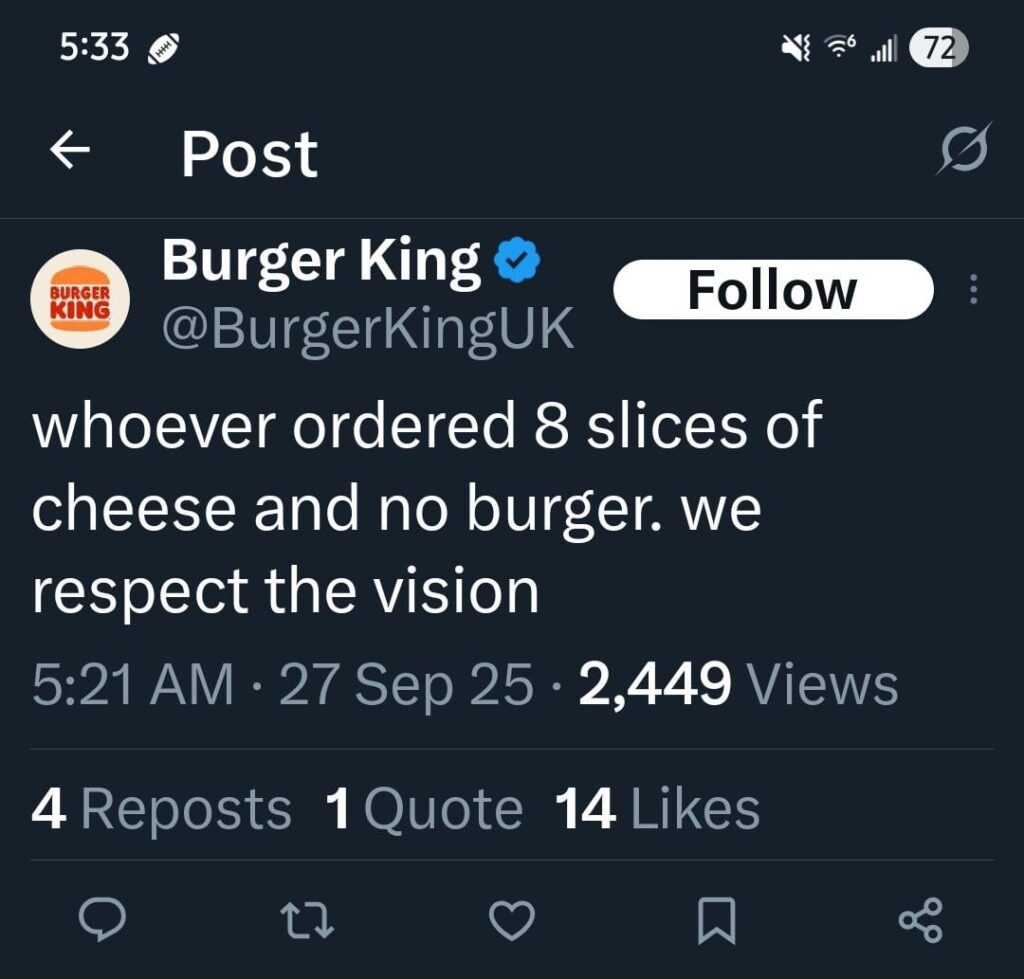The image size is (1024, 979).
Task: Expand the football notification in status bar
Action: point(162,46)
